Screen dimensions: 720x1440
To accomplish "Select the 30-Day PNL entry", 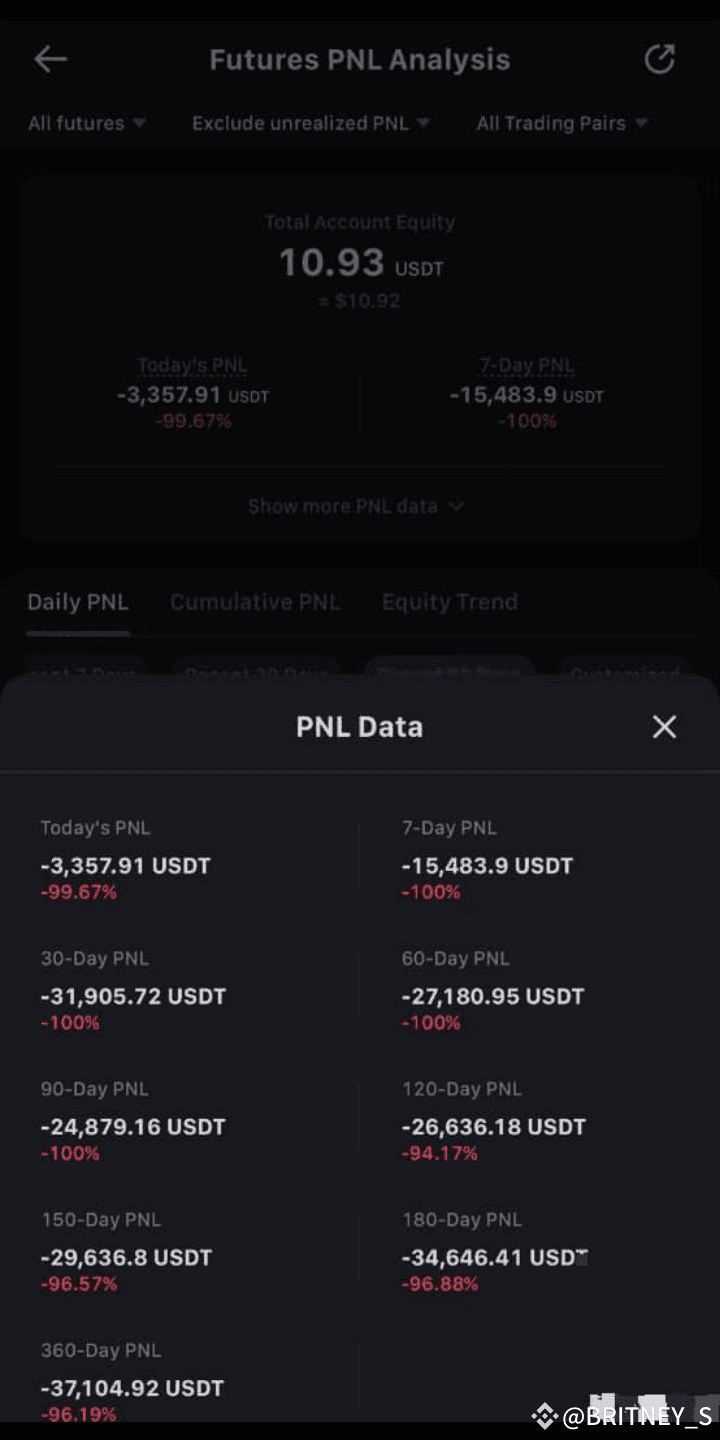I will click(x=134, y=990).
